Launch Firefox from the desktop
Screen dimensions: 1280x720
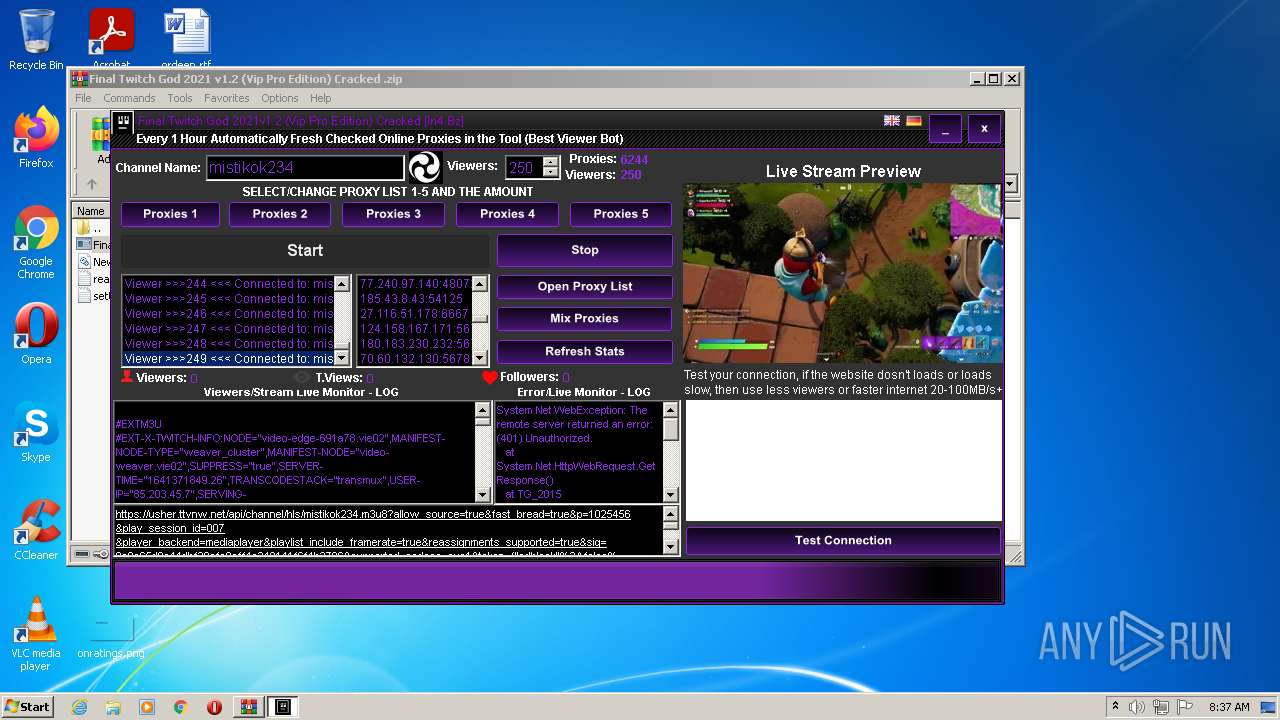[36, 138]
